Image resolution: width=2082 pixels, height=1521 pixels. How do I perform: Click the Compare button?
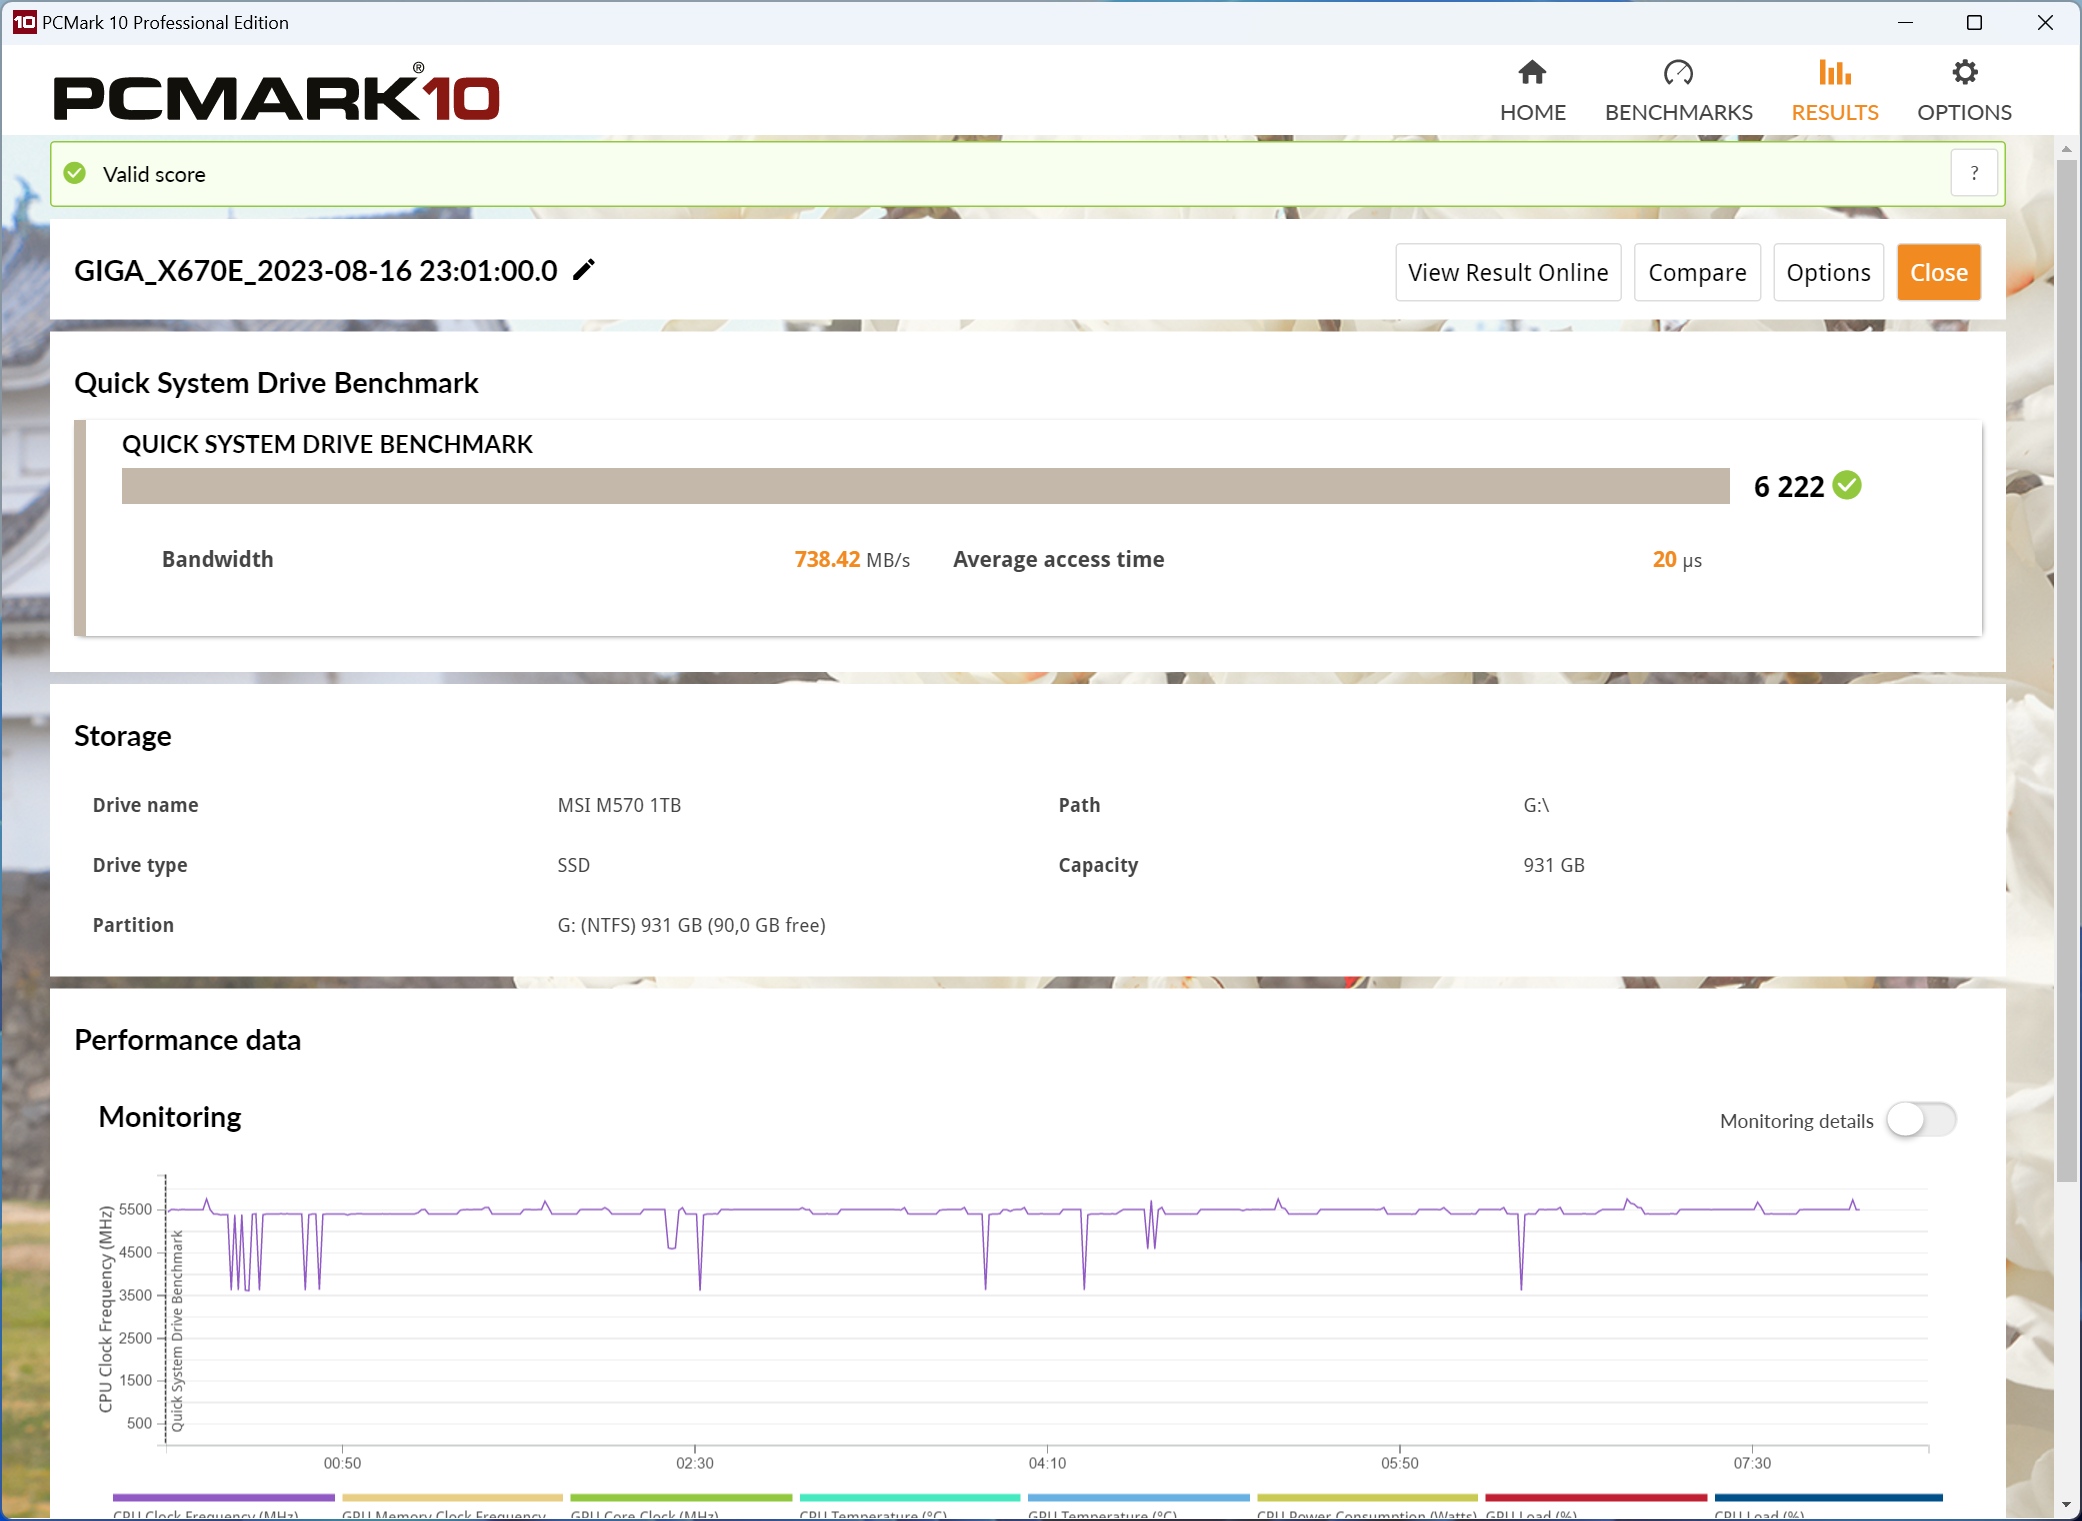tap(1697, 270)
